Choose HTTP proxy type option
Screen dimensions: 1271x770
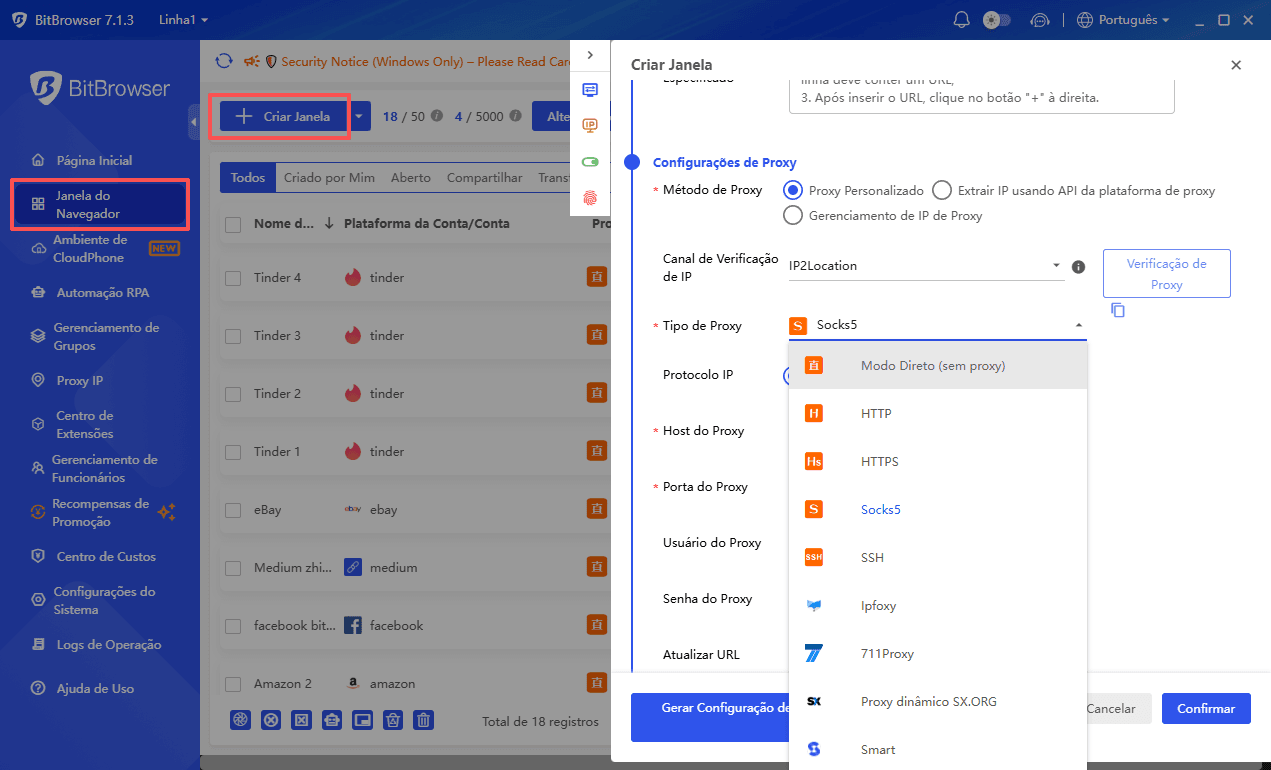click(938, 414)
